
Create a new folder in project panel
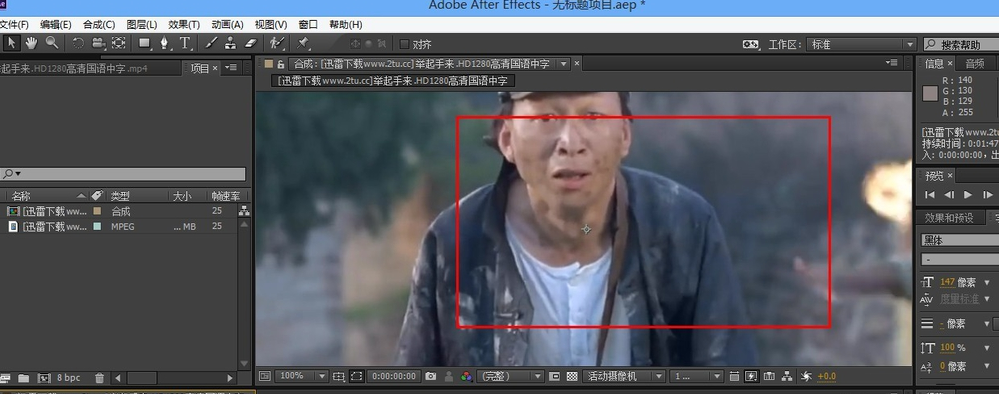click(x=24, y=378)
